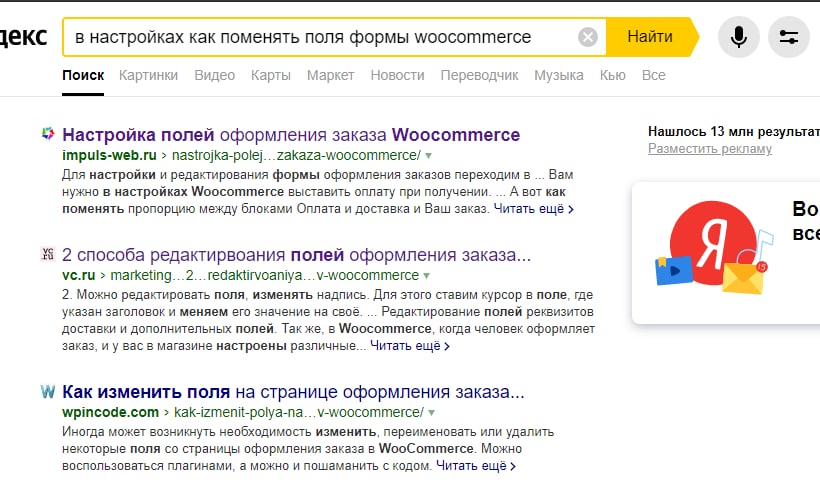
Task: Open result '2 способа редактирвоания полей оформления заказа'
Action: pos(296,255)
